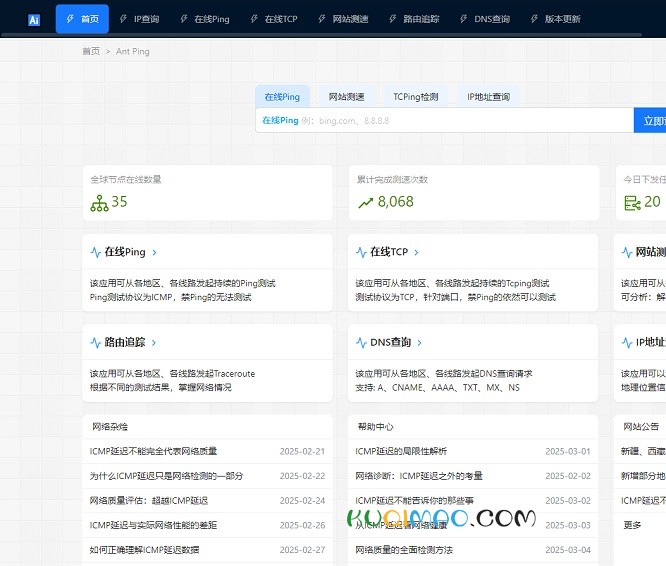The width and height of the screenshot is (666, 566).
Task: Open 路由追踪 in the top navigation
Action: point(421,19)
